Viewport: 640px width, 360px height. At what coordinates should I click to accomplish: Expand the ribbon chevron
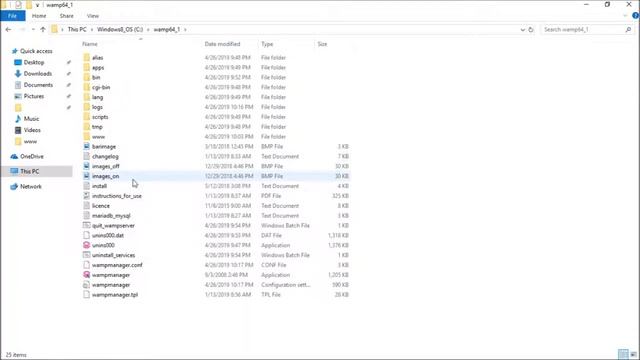(625, 16)
